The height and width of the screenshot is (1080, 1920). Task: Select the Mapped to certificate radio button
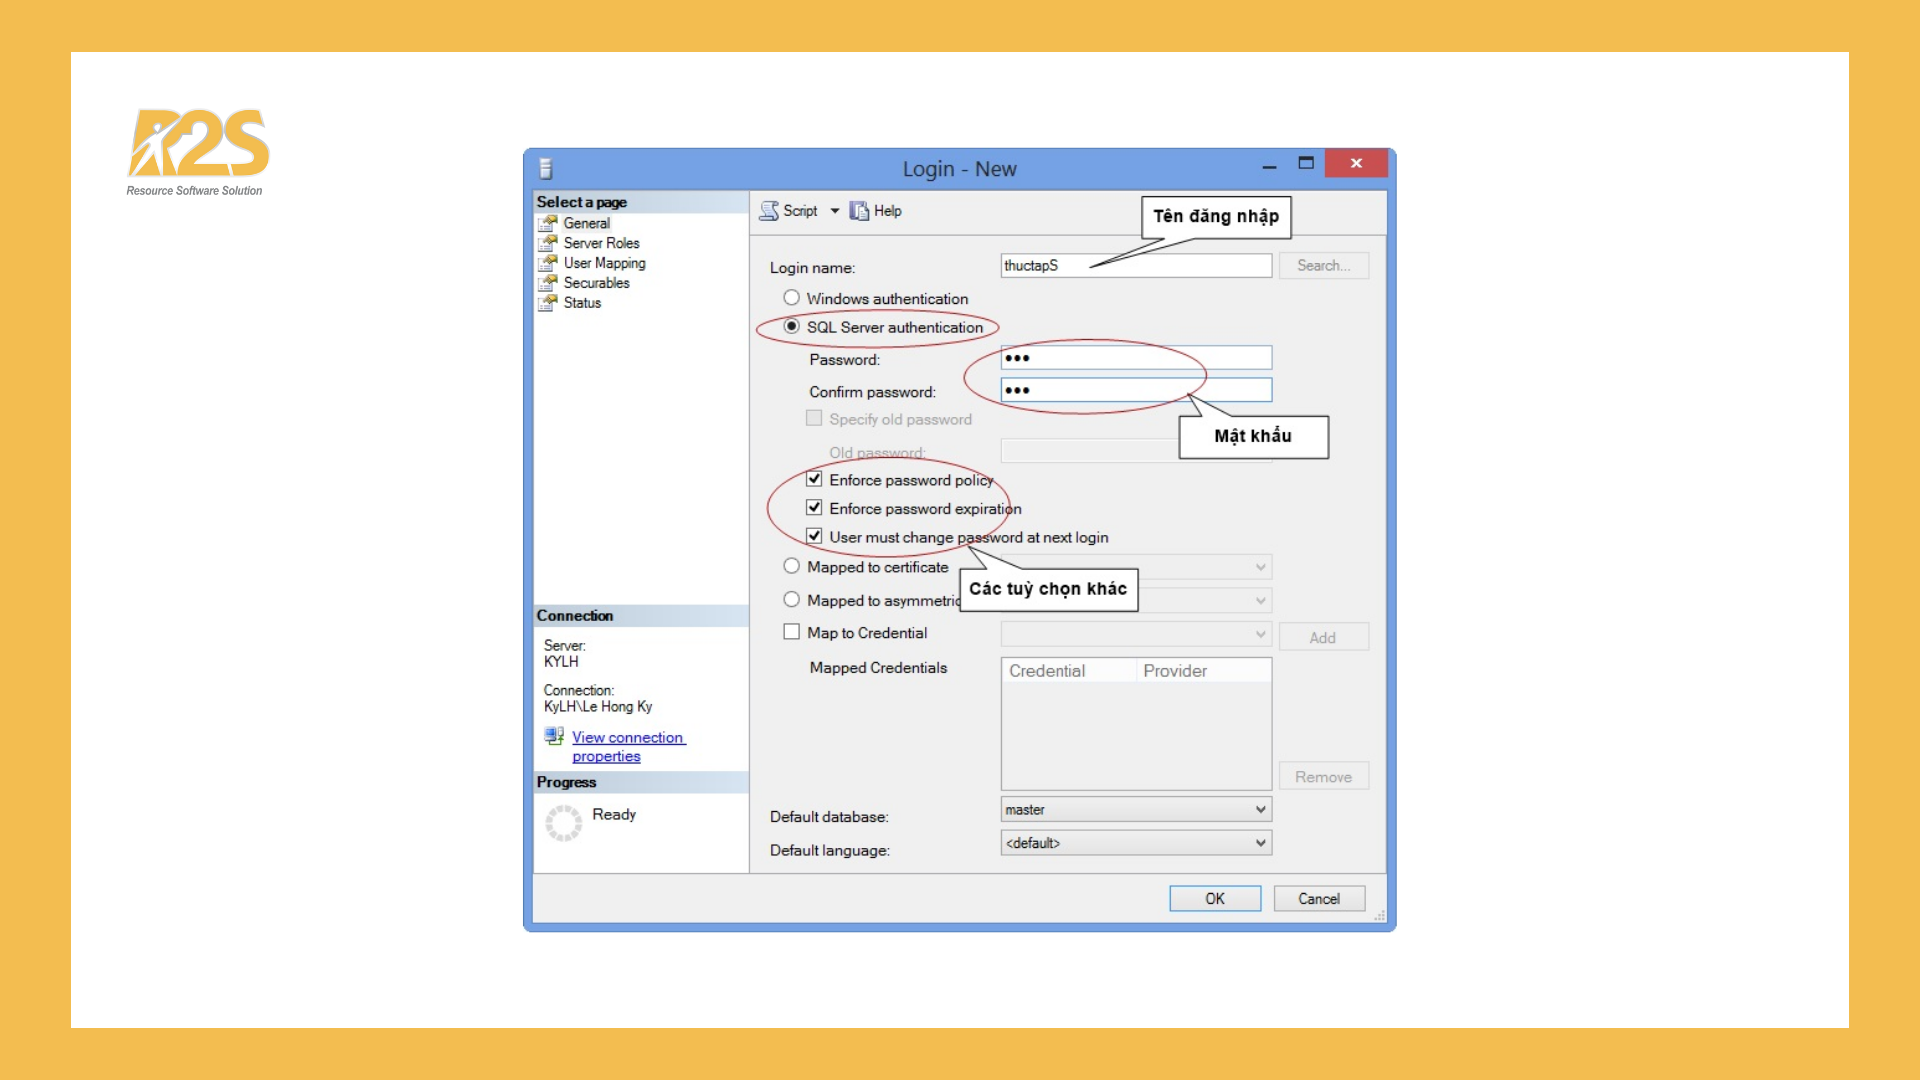[792, 566]
